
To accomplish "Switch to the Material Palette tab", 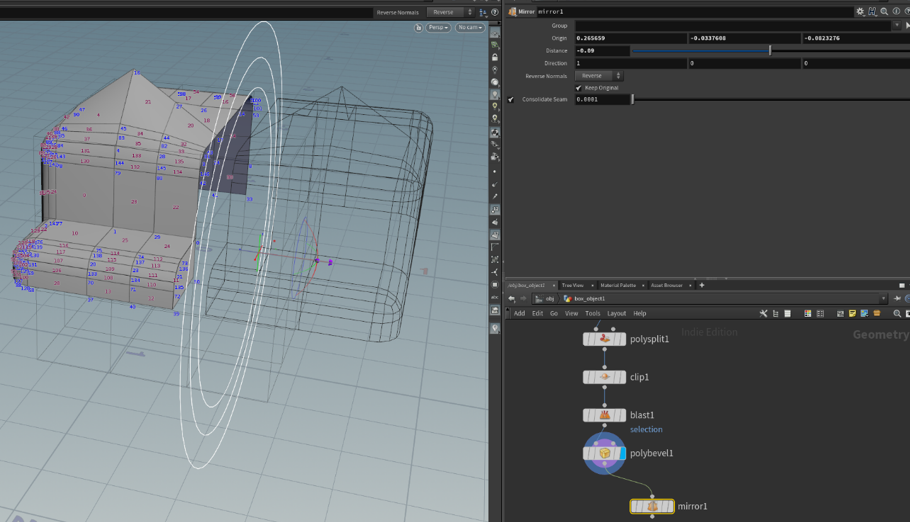I will [x=618, y=286].
